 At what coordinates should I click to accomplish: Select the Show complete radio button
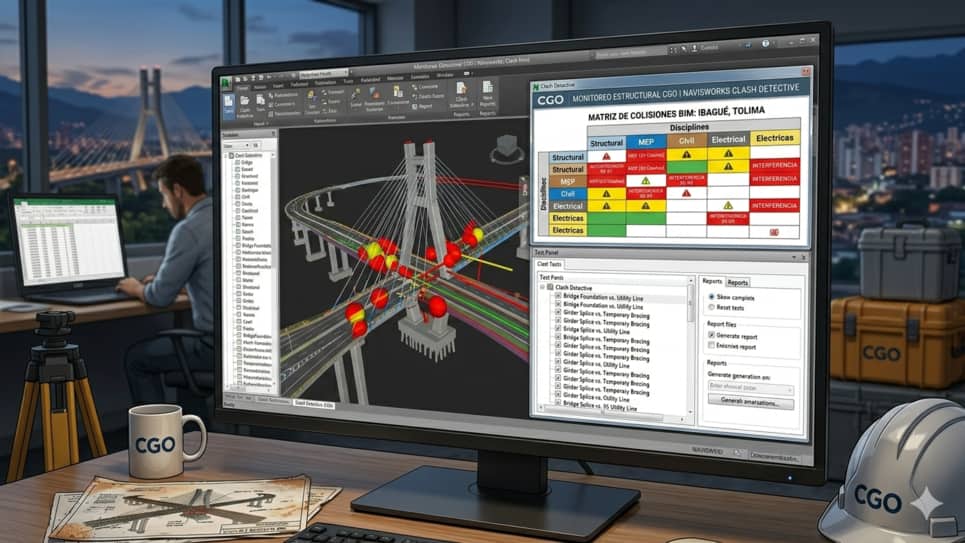(x=711, y=297)
